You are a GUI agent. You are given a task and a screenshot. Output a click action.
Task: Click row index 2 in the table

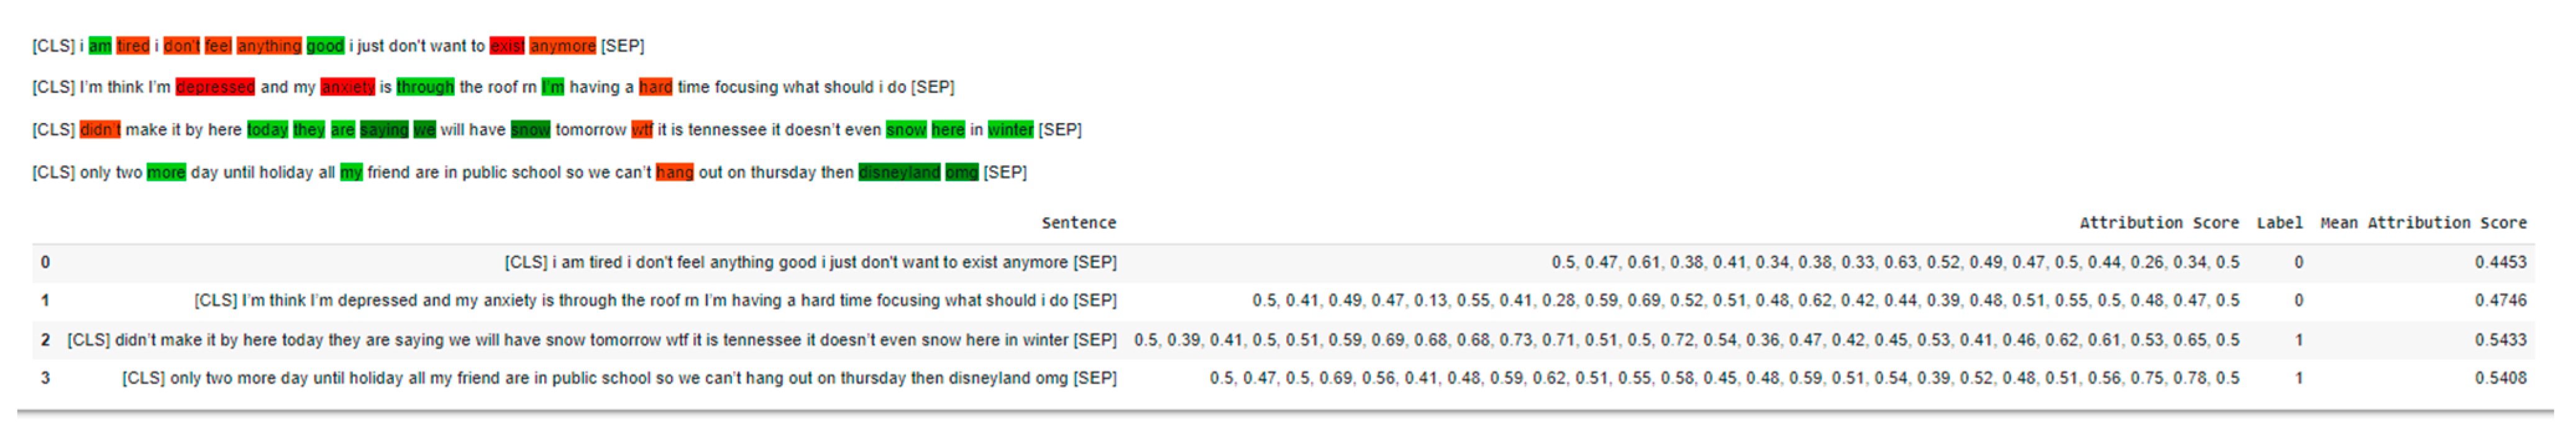[x=45, y=340]
